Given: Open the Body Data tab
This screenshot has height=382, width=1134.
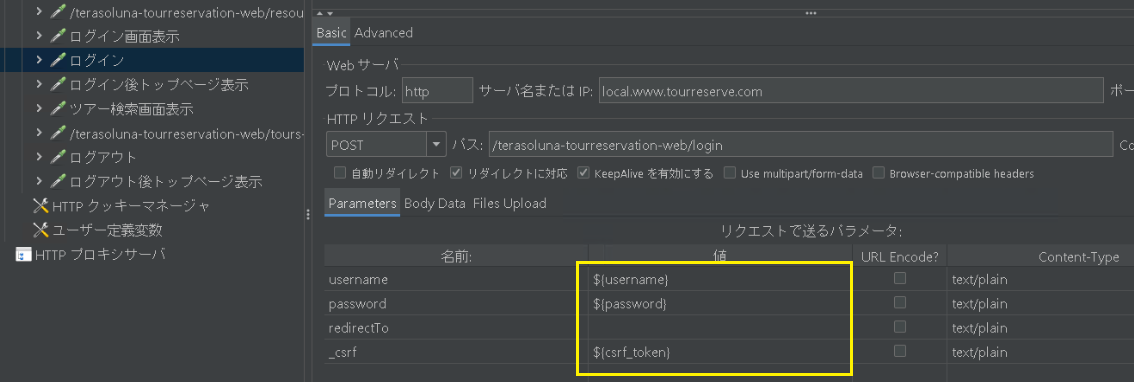Looking at the screenshot, I should click(x=434, y=203).
